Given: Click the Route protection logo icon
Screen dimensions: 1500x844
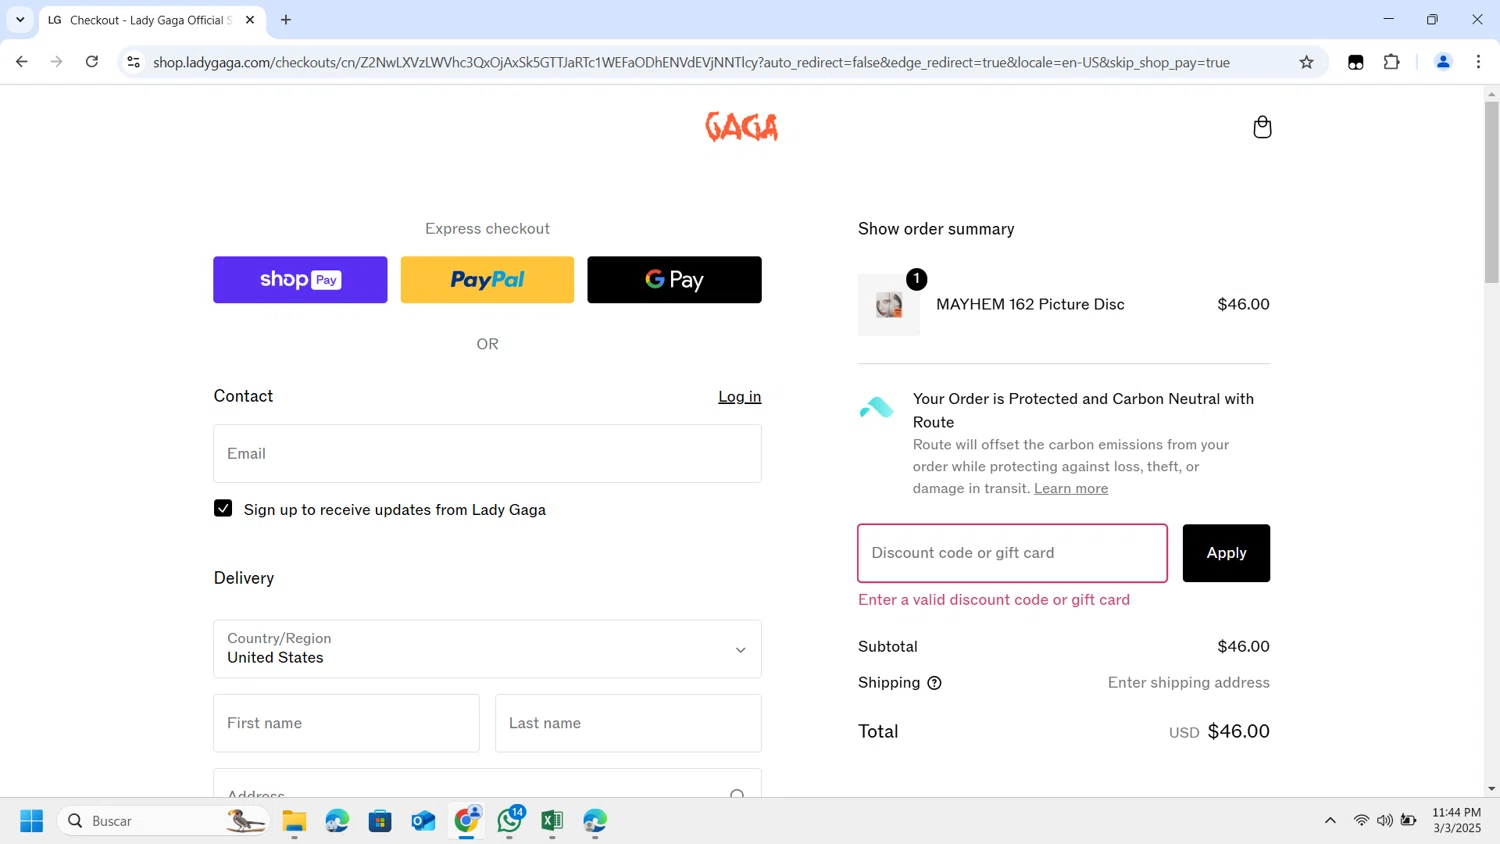Looking at the screenshot, I should (877, 407).
